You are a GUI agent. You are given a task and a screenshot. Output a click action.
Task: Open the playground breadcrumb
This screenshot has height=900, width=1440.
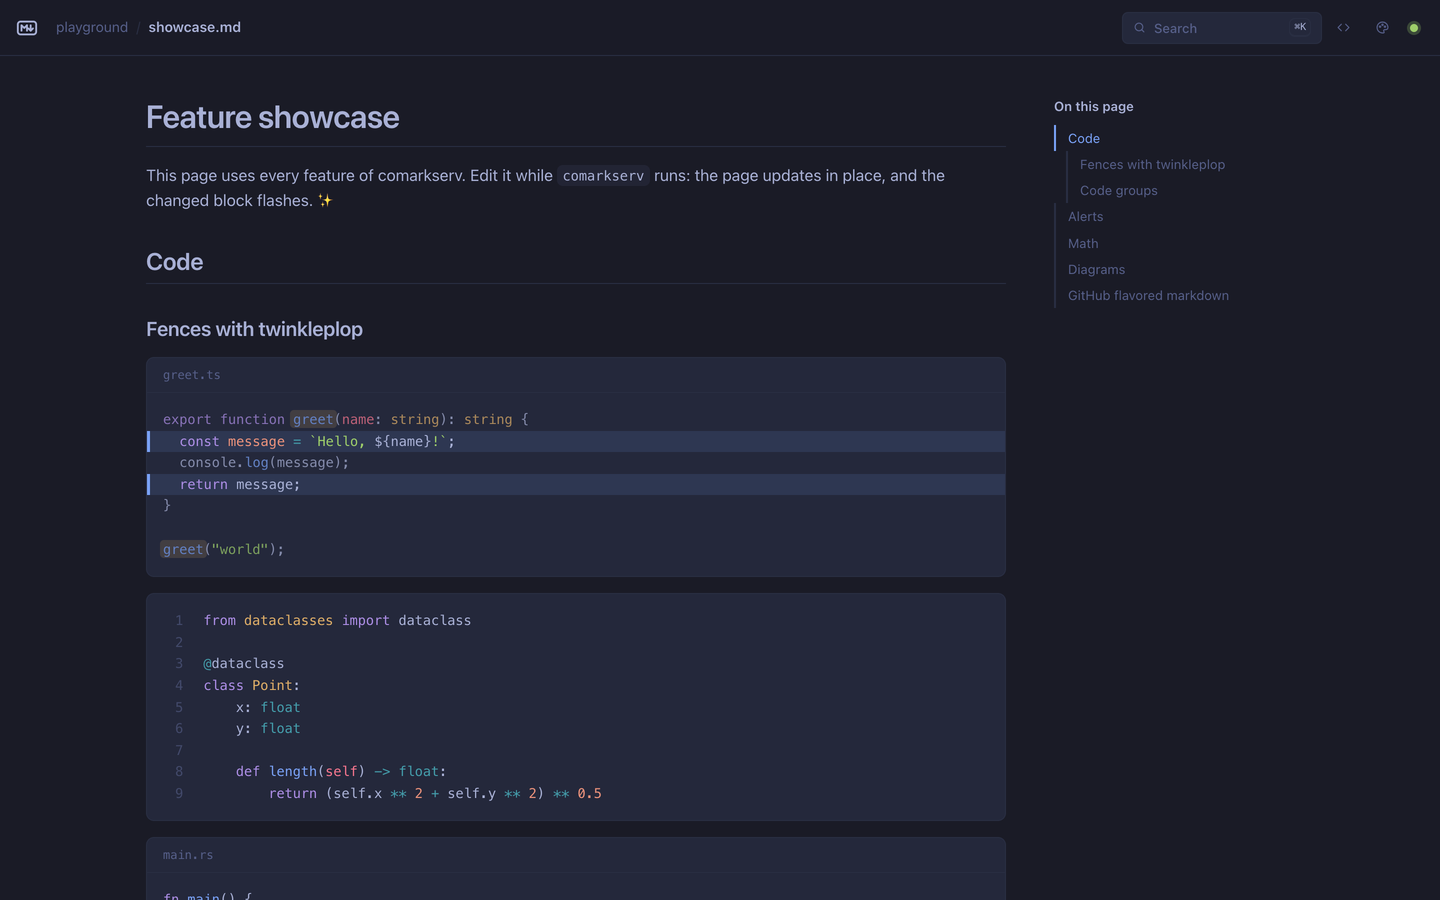tap(92, 27)
